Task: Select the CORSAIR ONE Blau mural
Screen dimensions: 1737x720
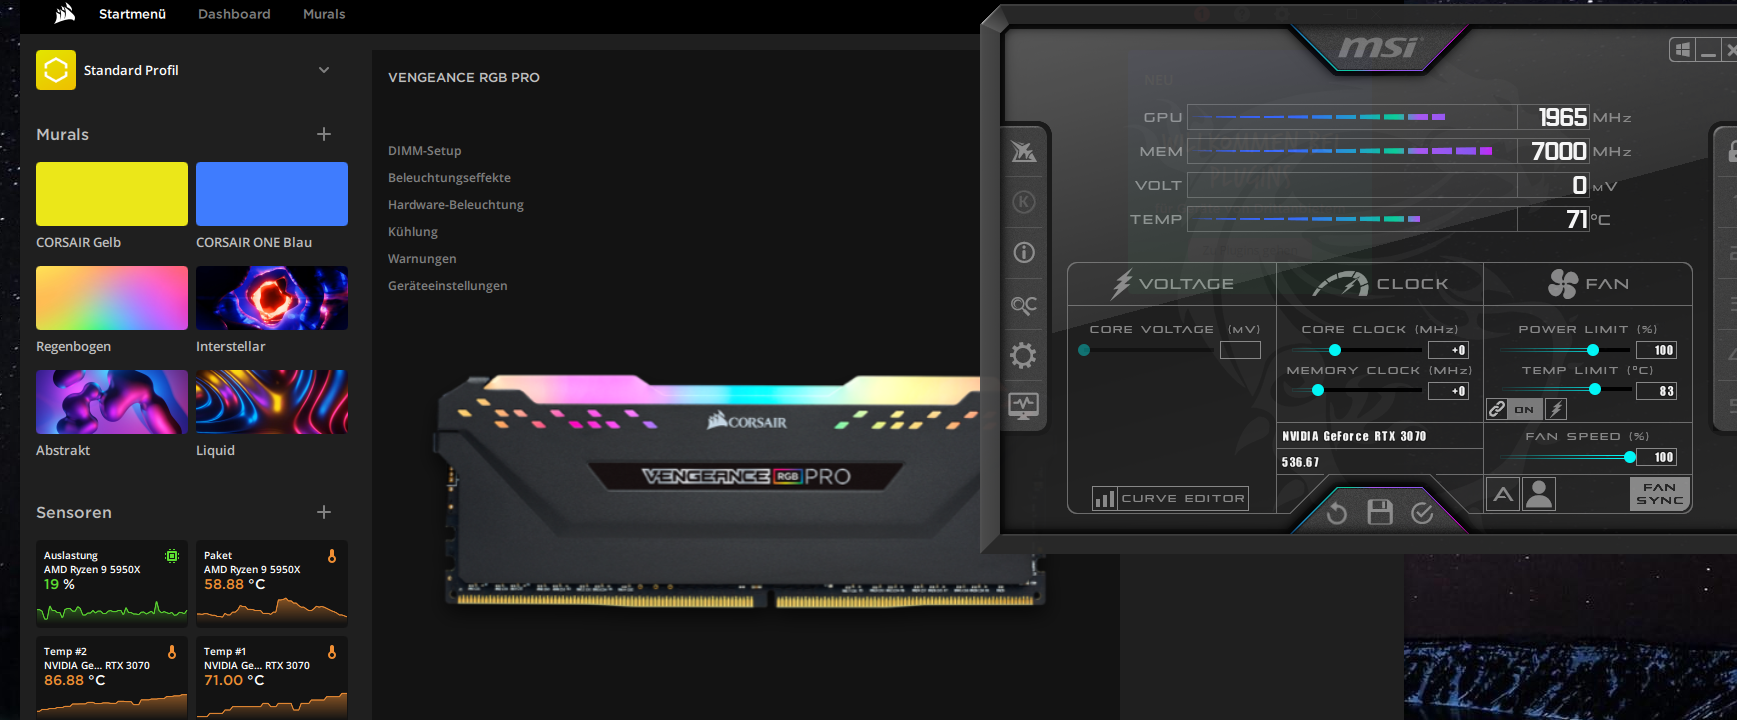Action: [272, 194]
